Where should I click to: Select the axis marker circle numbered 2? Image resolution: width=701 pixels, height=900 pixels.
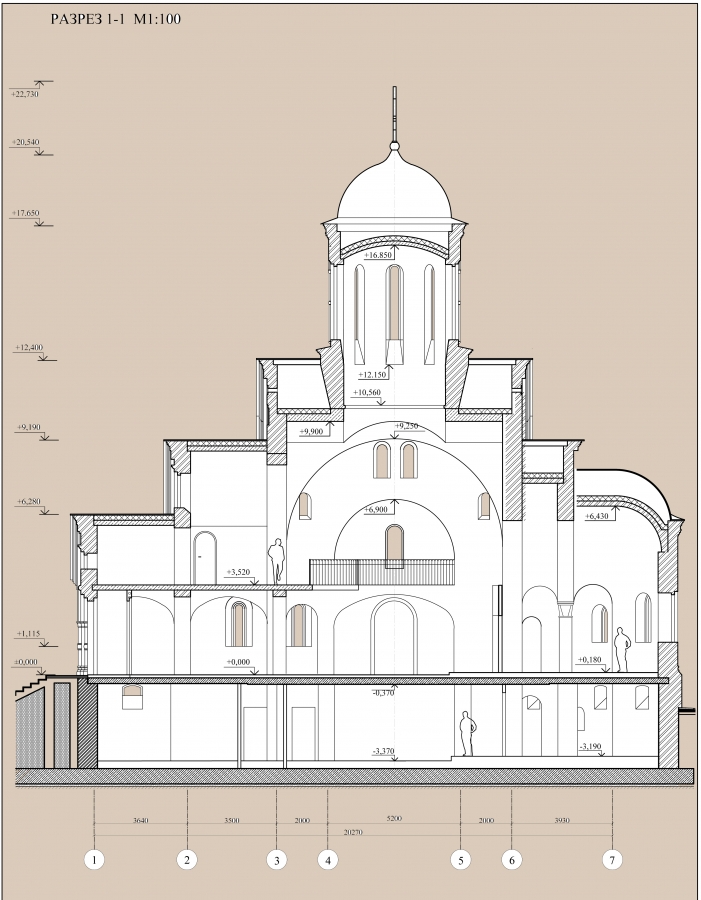pyautogui.click(x=187, y=859)
